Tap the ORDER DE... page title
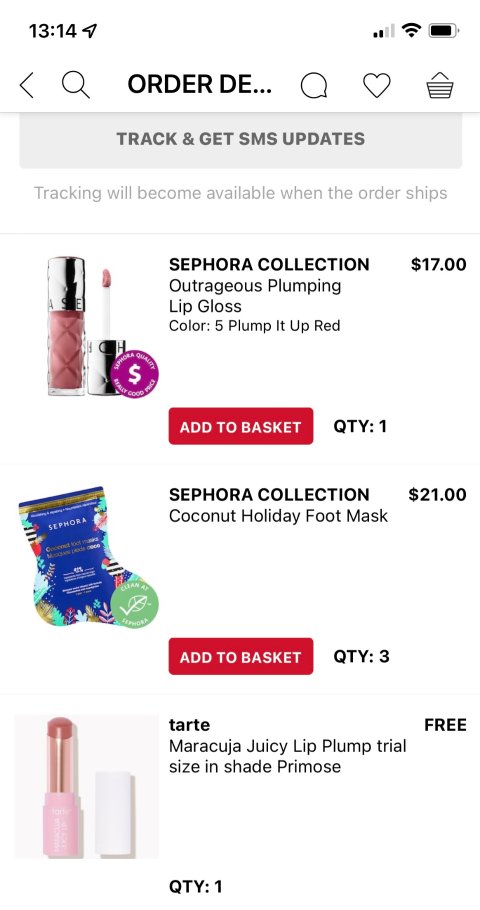 (x=200, y=85)
